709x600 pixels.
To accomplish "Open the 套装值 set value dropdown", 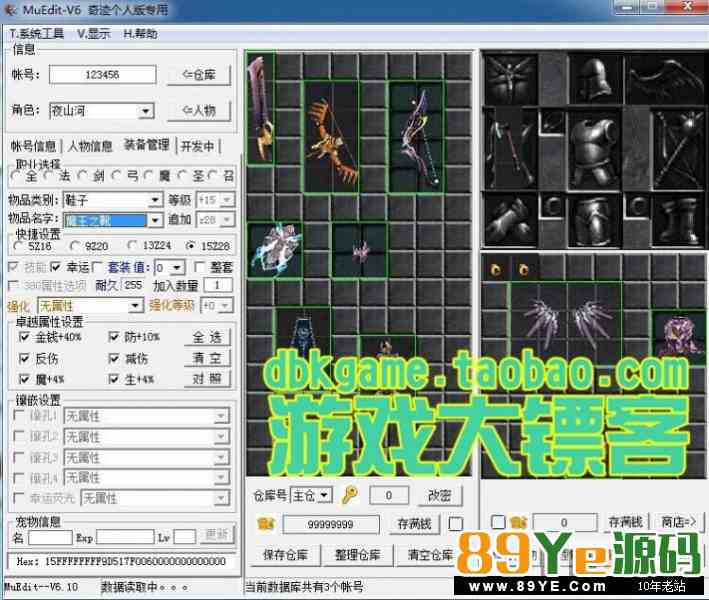I will click(x=177, y=268).
